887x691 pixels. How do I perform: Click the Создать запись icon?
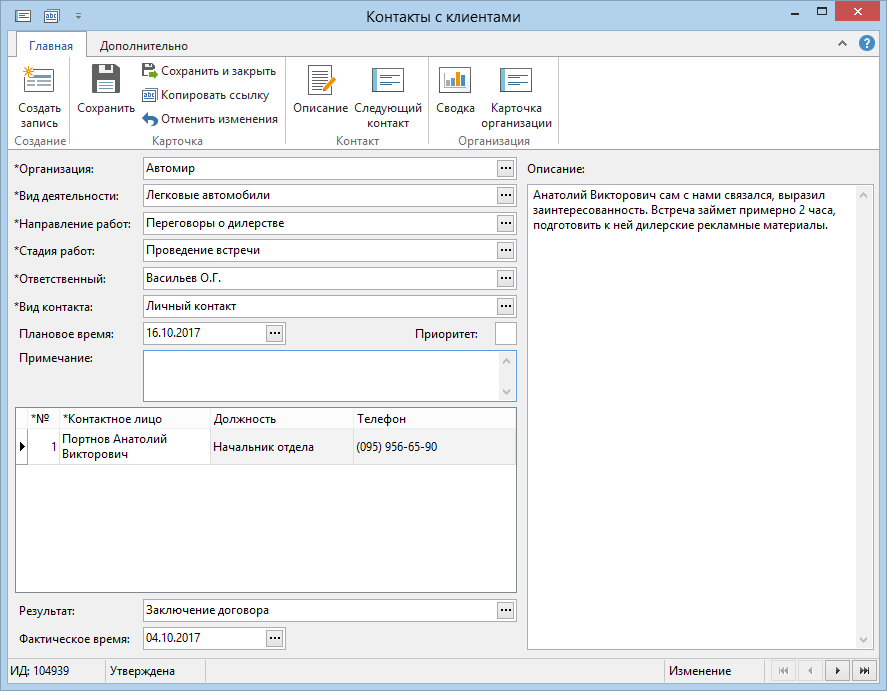[38, 80]
